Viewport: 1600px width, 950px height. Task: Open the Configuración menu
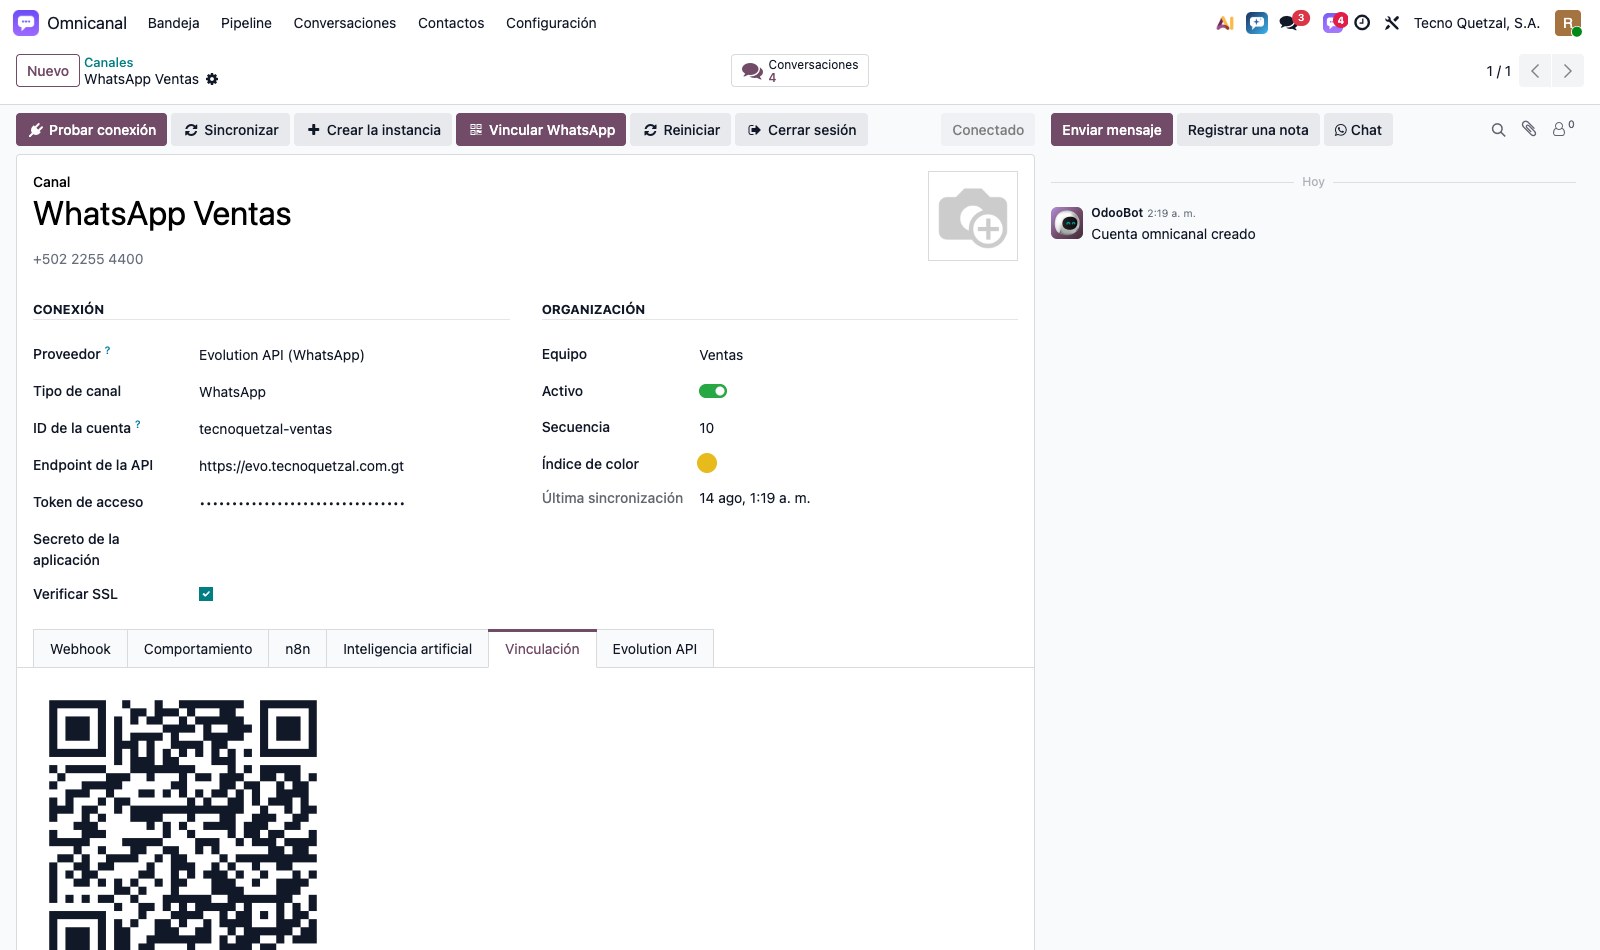551,23
